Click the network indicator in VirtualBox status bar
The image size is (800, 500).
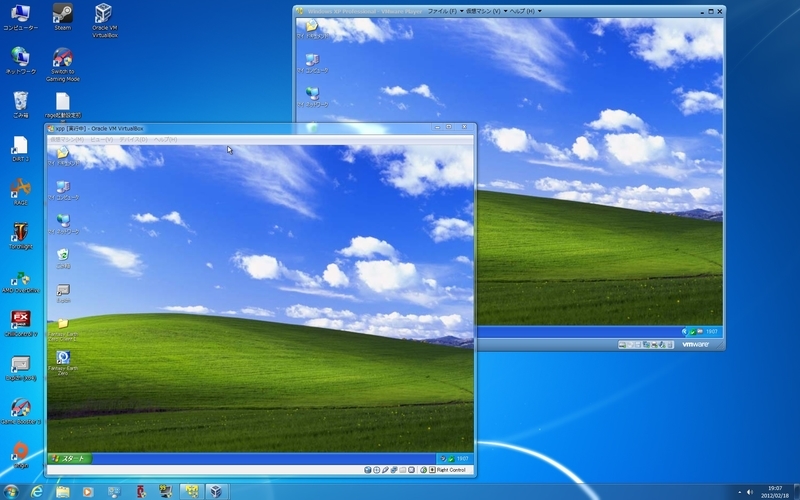pos(394,470)
